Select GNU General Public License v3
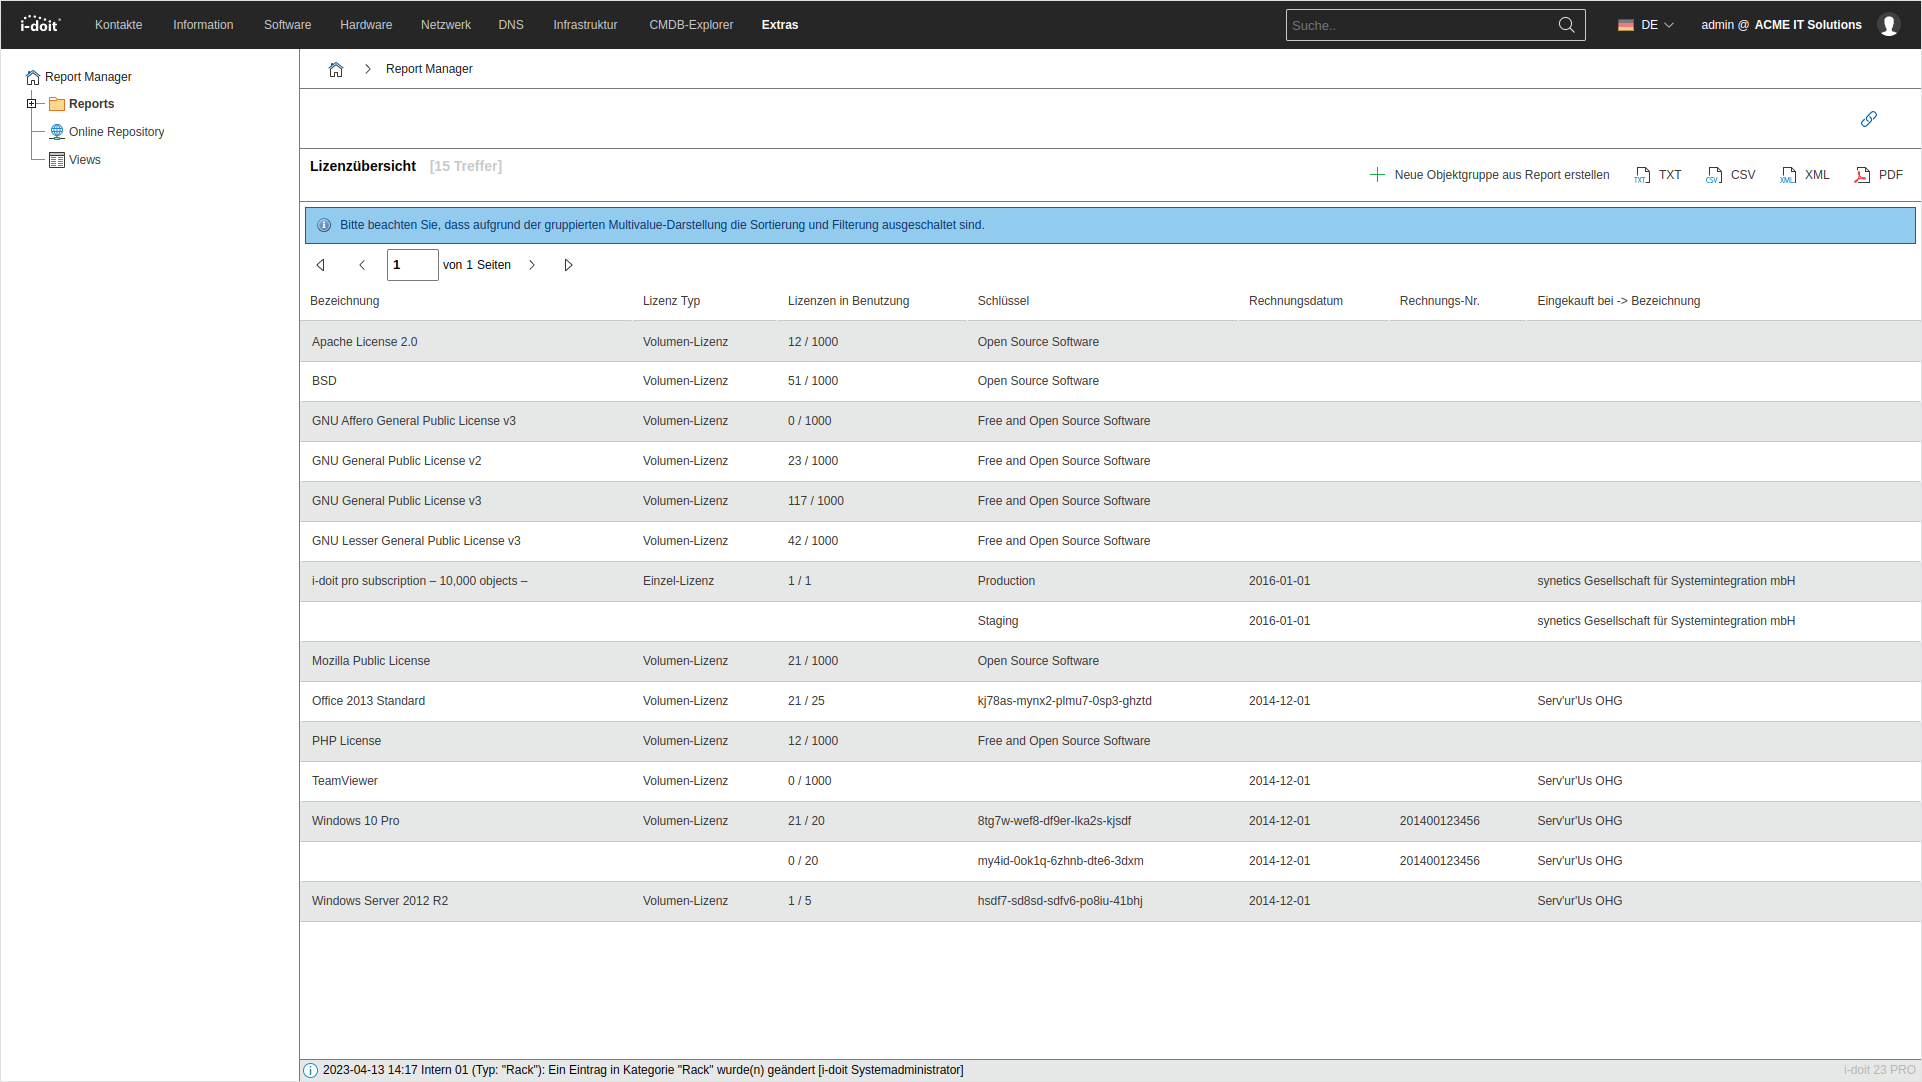The width and height of the screenshot is (1922, 1082). click(1110, 501)
